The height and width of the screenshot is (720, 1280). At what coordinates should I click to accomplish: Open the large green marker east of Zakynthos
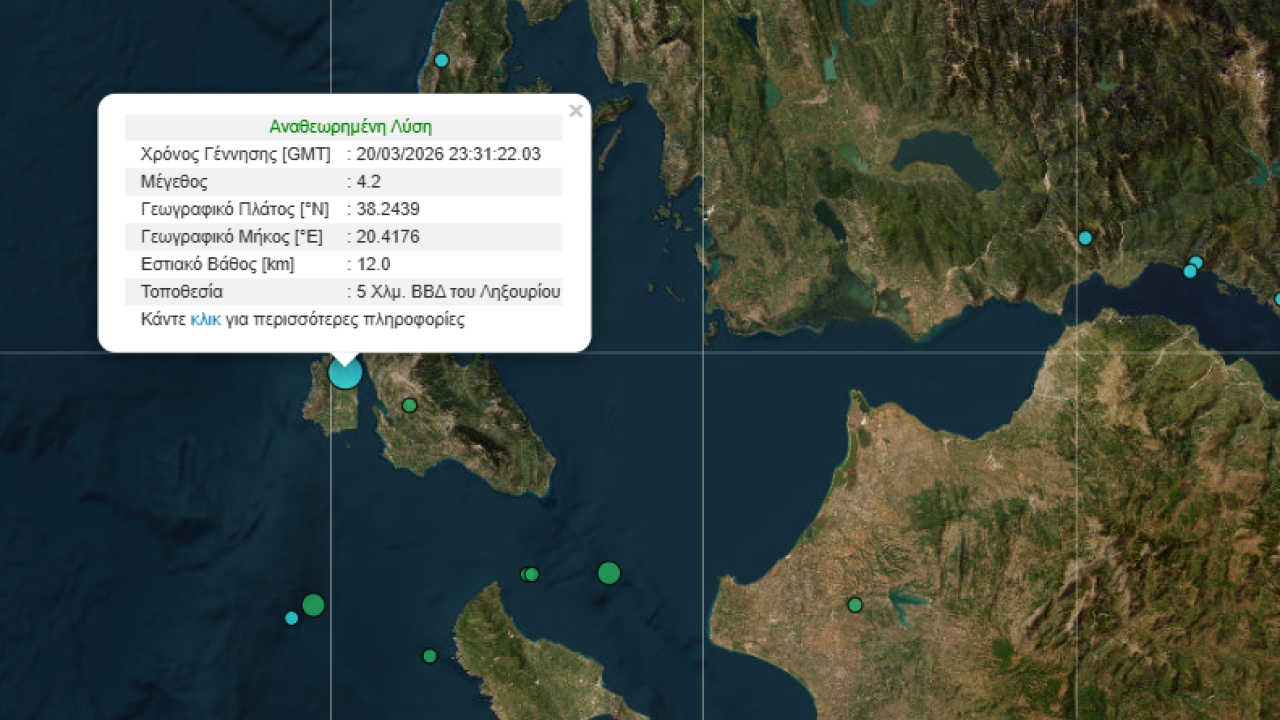pos(609,573)
